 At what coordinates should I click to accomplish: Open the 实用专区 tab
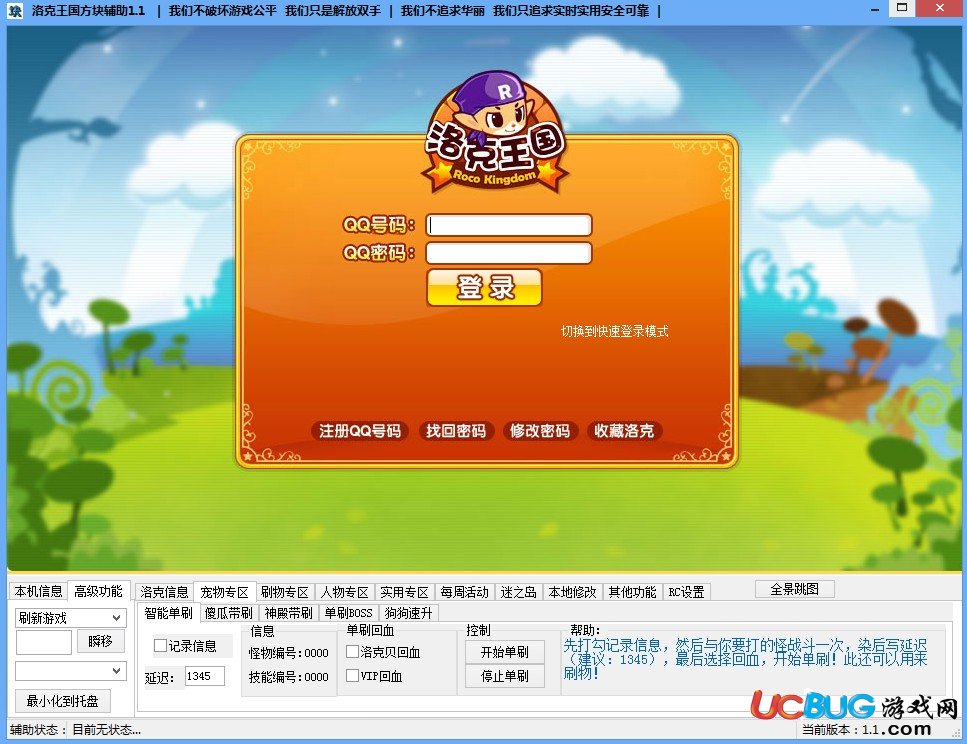[404, 592]
